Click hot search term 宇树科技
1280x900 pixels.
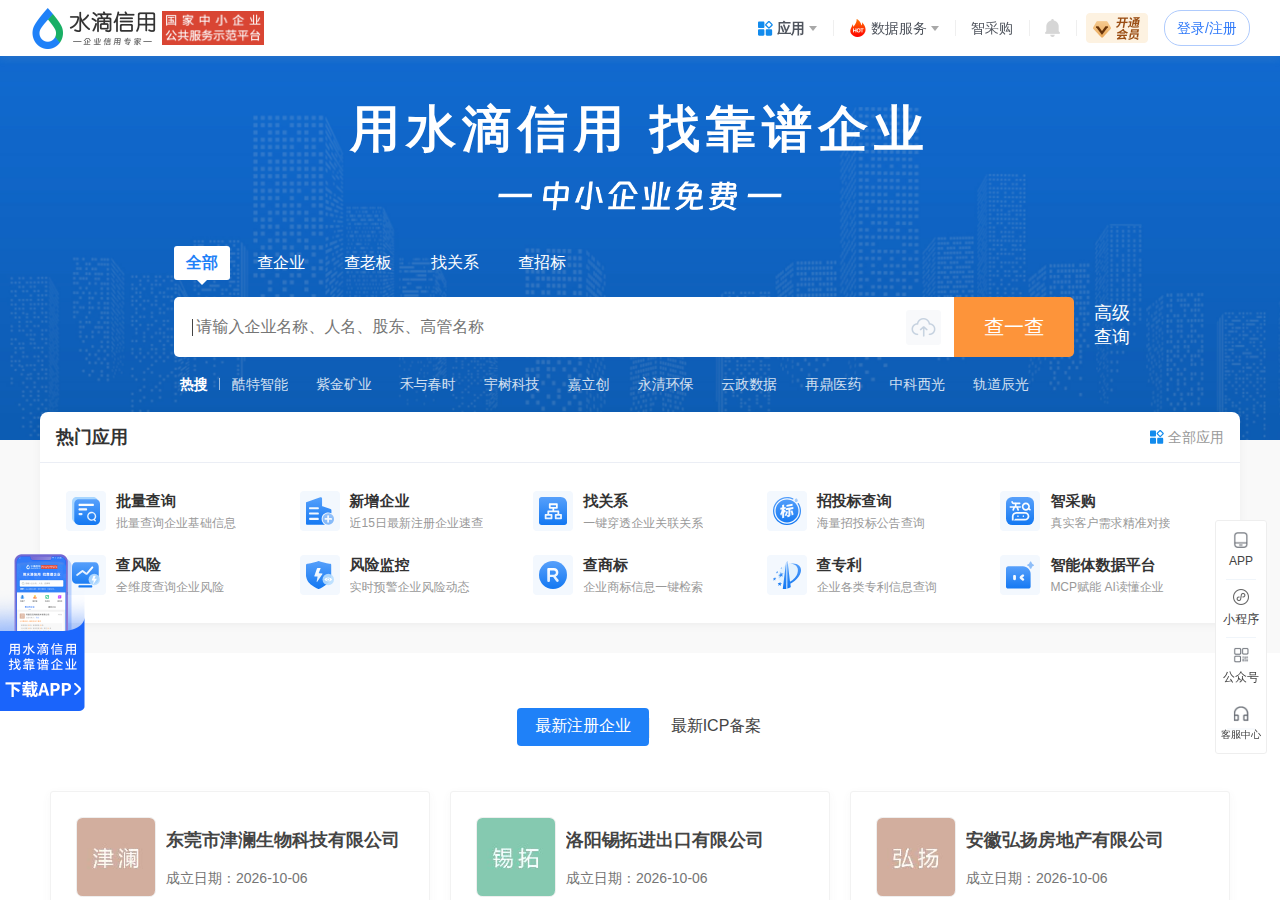(x=511, y=384)
